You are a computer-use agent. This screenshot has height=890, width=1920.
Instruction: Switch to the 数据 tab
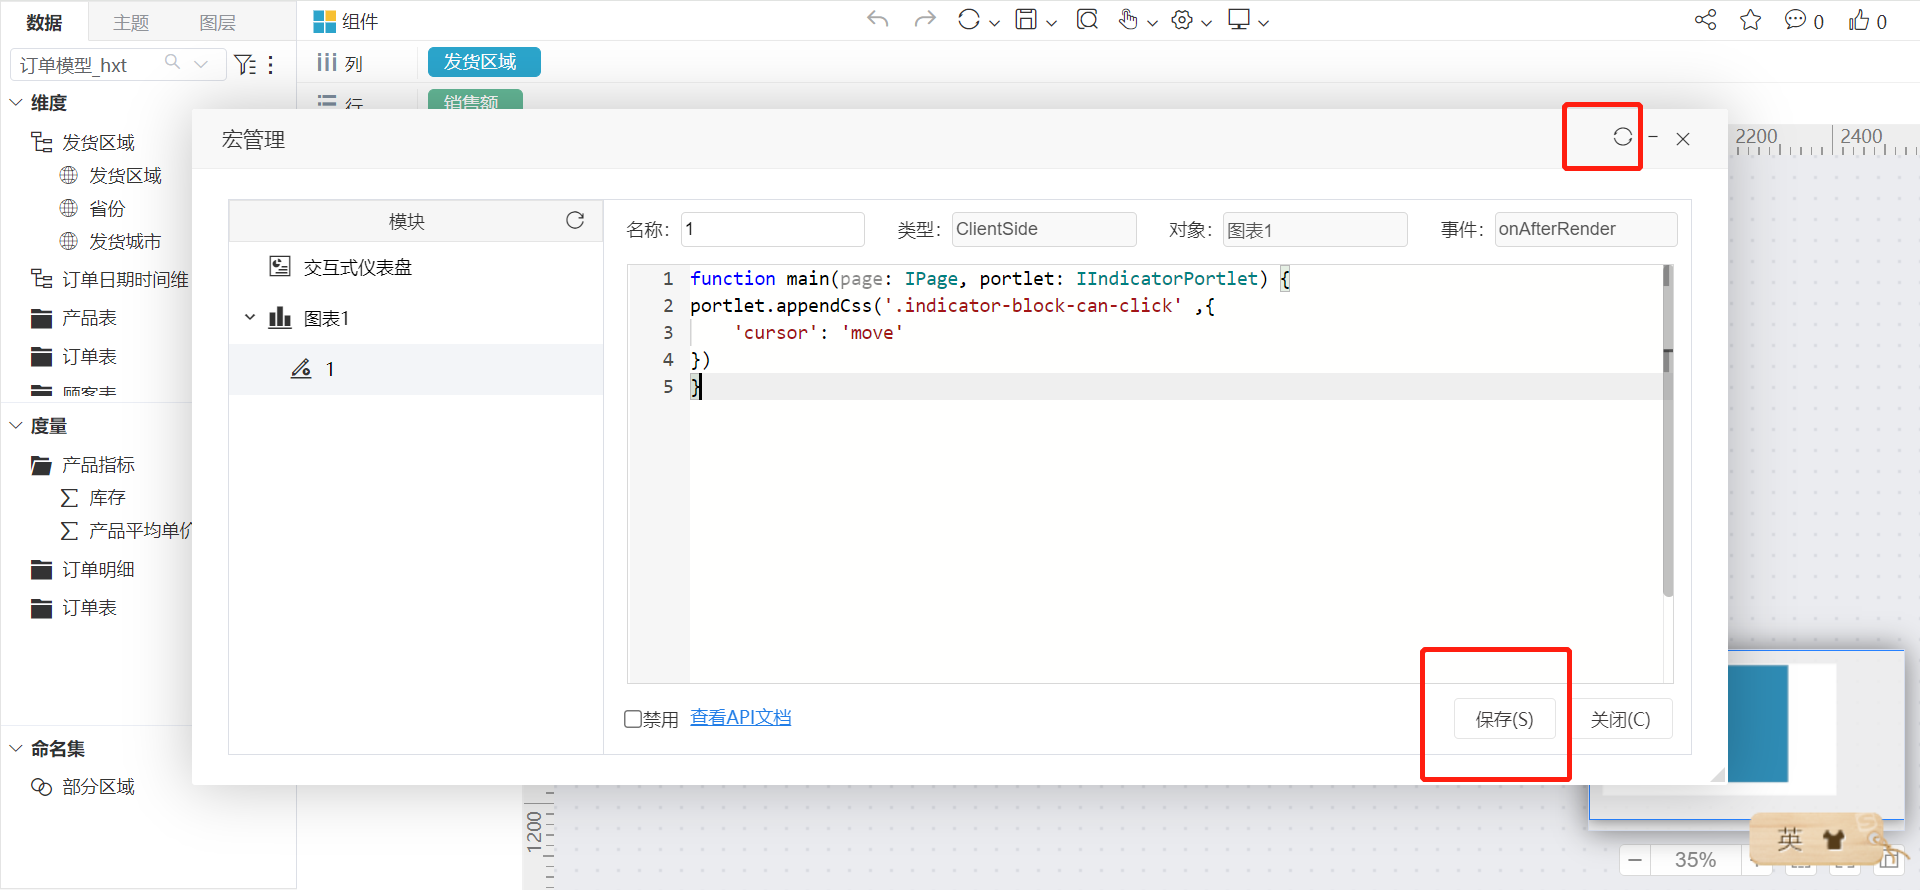pos(44,22)
